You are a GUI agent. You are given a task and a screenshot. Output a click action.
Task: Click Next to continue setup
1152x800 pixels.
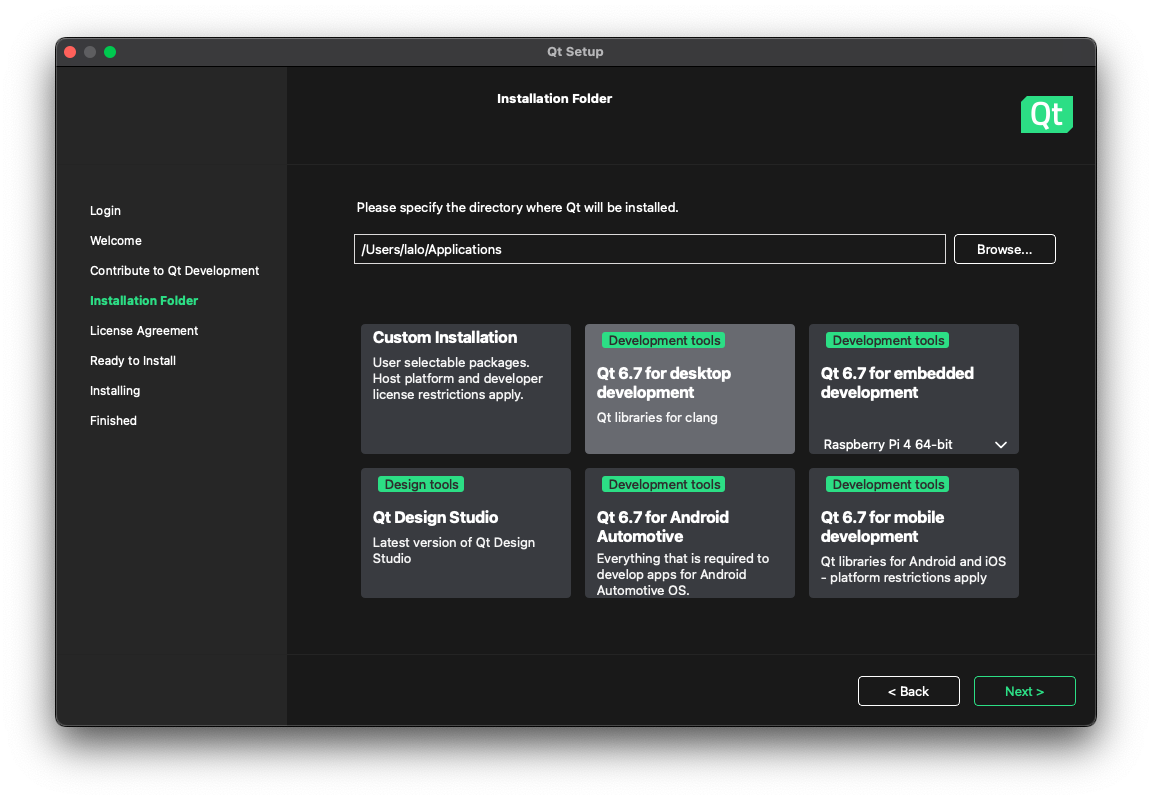1024,691
